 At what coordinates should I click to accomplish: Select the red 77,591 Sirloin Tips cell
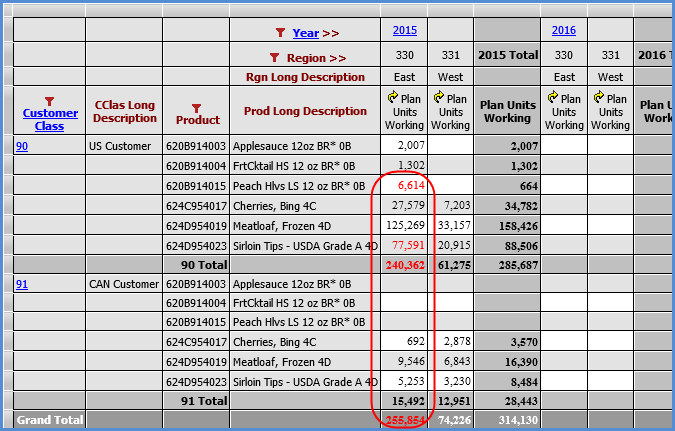(404, 245)
